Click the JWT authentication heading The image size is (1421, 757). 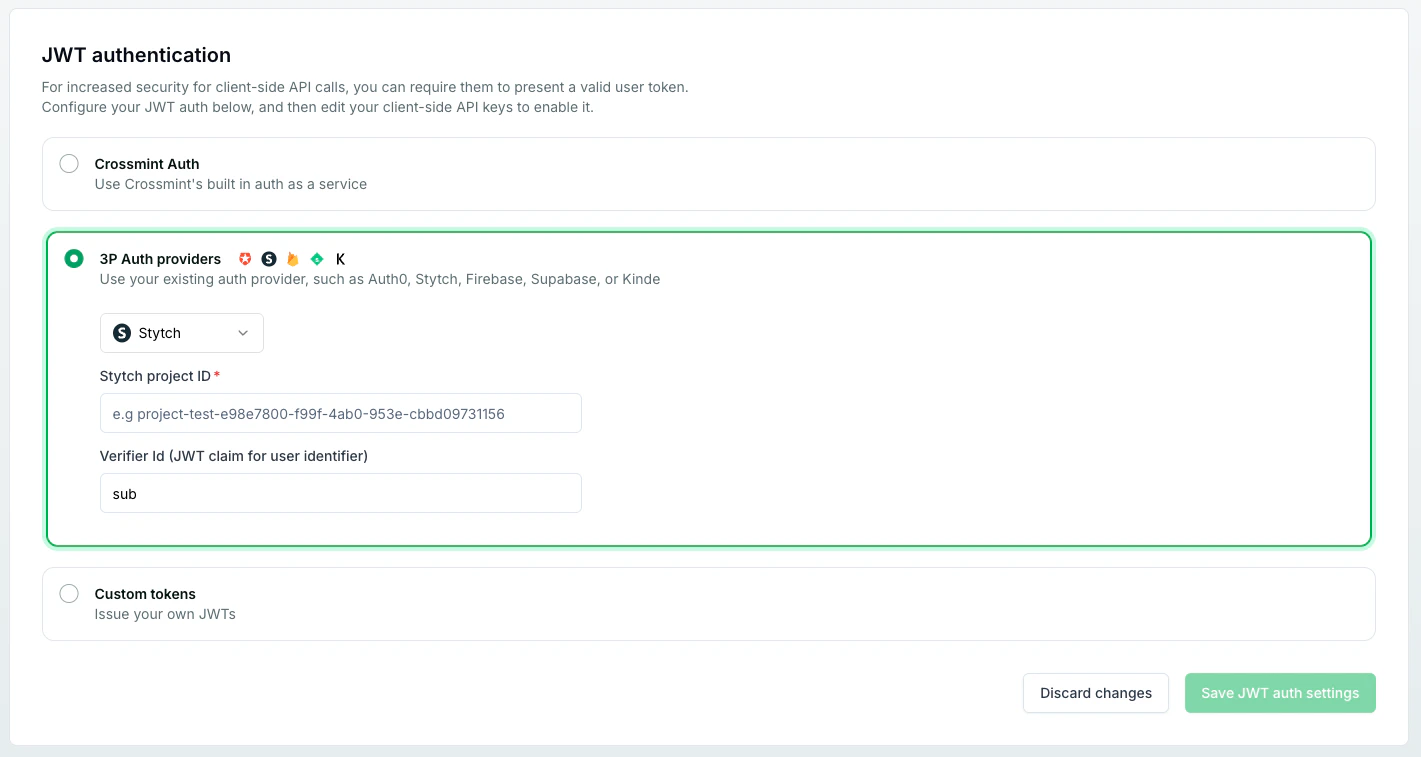(136, 55)
